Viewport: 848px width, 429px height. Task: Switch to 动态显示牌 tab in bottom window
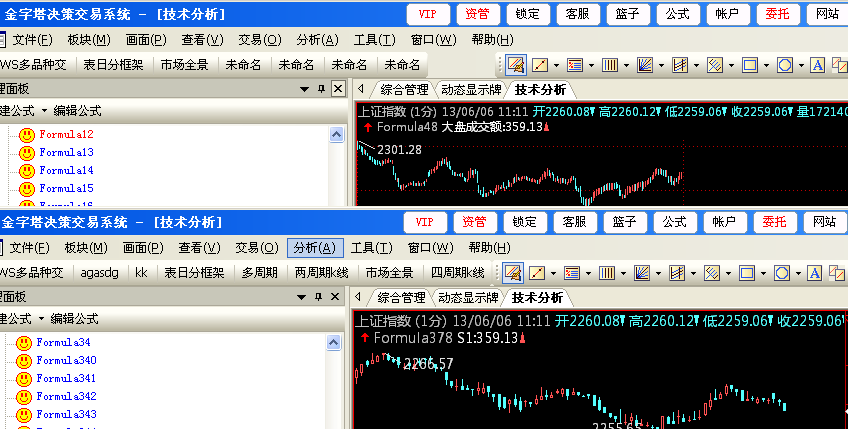point(468,298)
